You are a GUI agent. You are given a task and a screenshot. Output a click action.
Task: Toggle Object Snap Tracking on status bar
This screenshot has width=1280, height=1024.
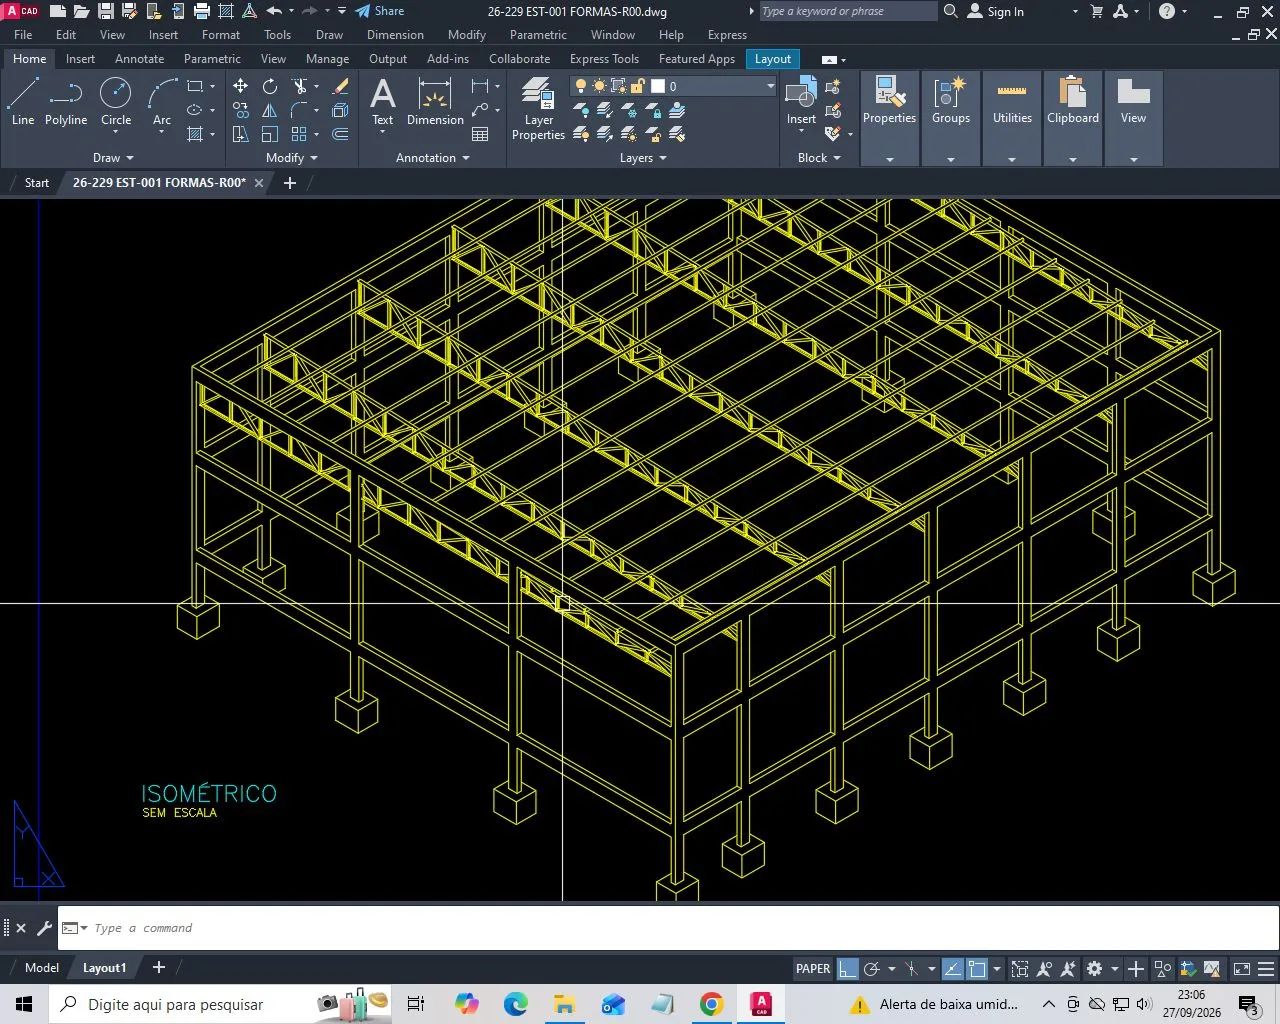click(x=953, y=968)
